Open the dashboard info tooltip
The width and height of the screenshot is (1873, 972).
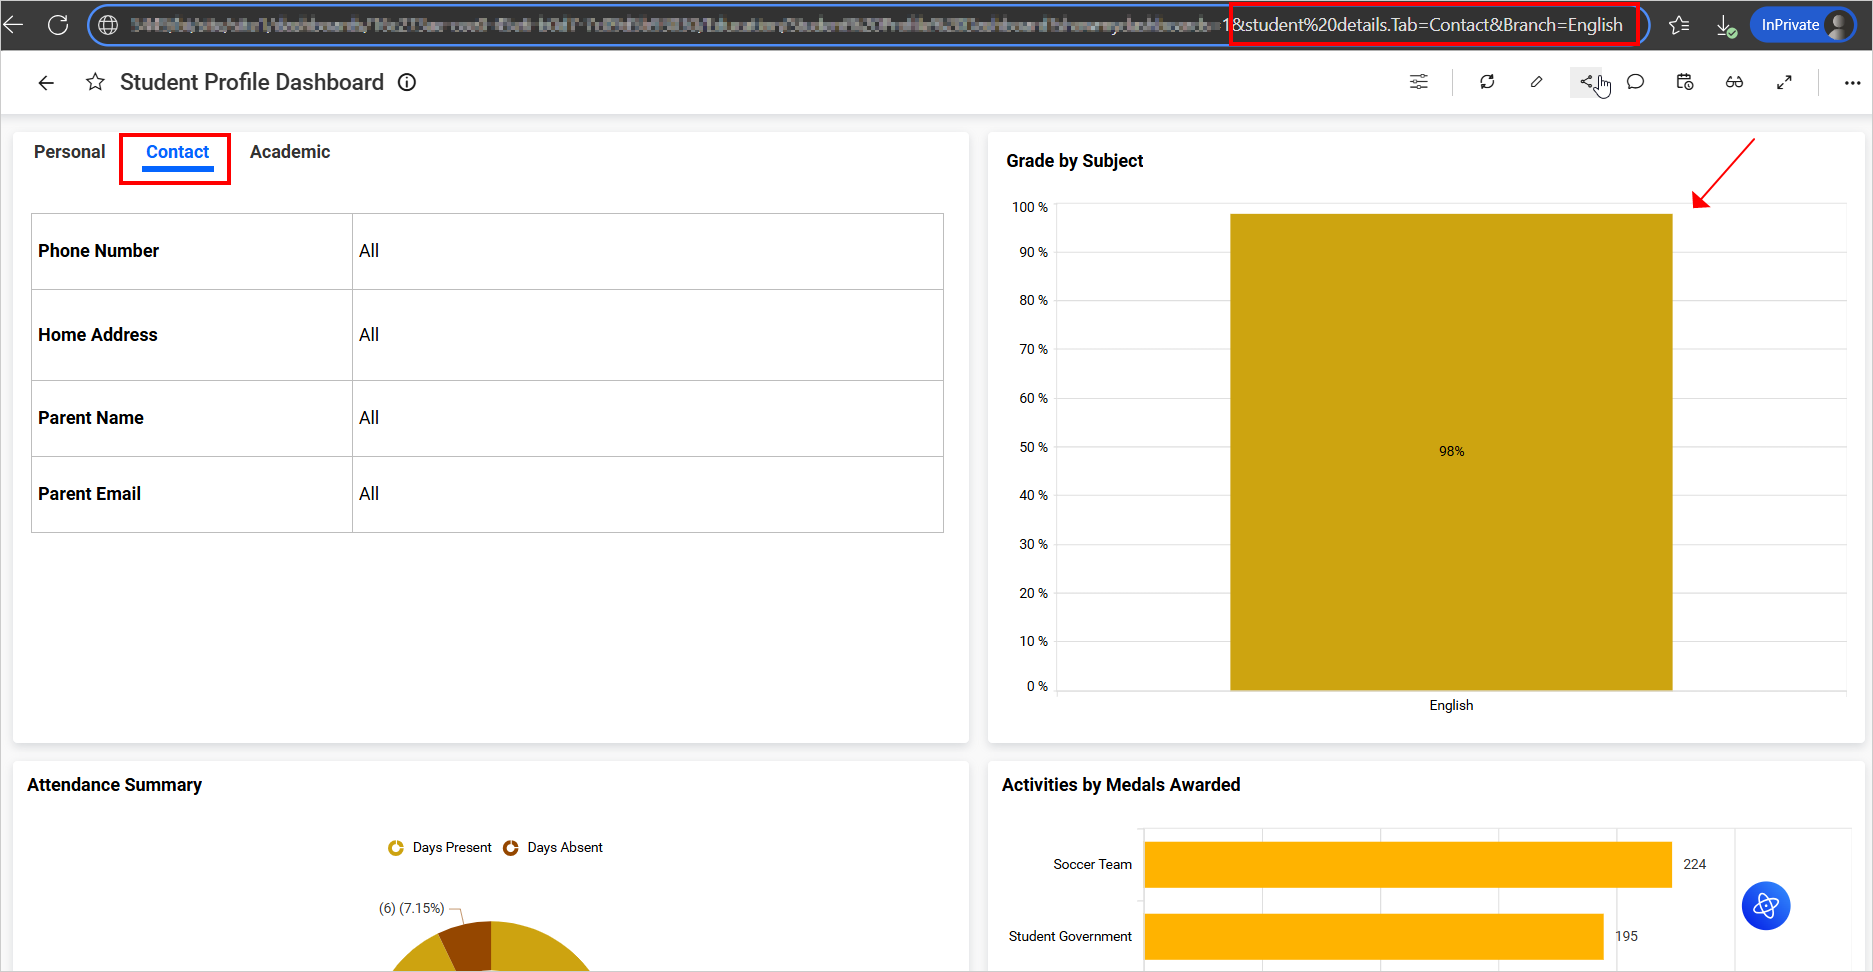click(x=407, y=82)
